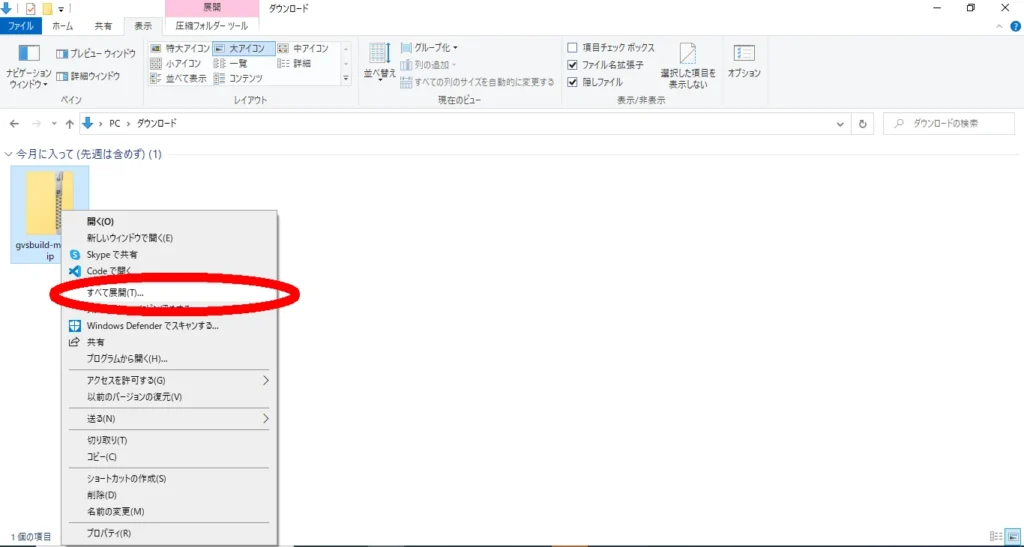The height and width of the screenshot is (547, 1024).
Task: Choose Windows Defender でスキャンする...
Action: click(169, 326)
